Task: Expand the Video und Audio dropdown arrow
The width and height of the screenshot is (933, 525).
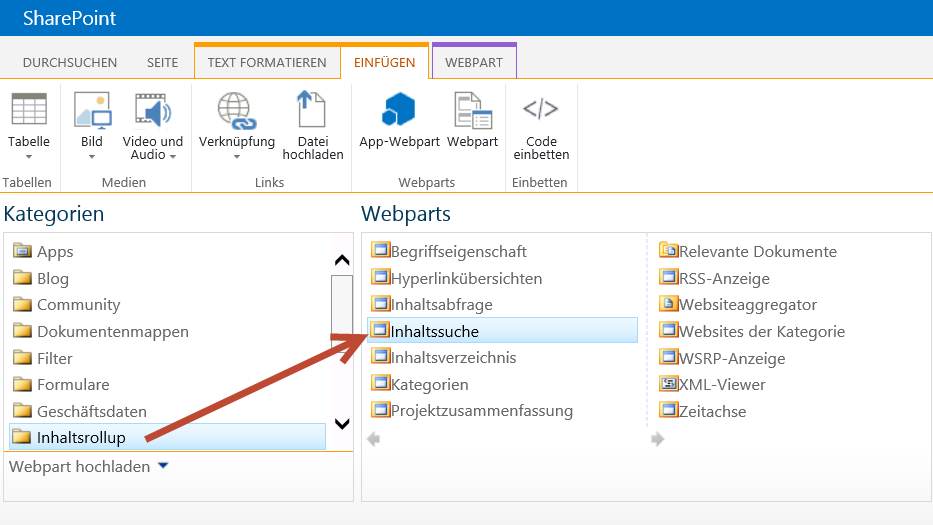Action: tap(173, 157)
